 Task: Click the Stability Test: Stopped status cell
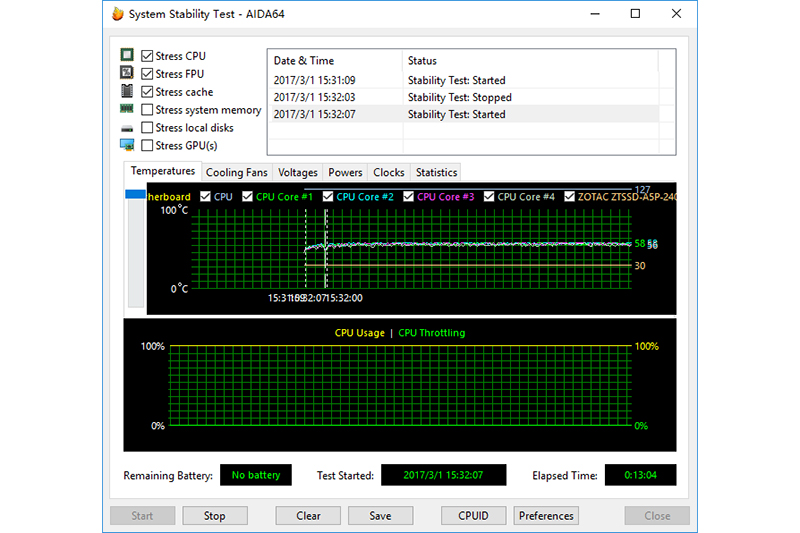(x=460, y=97)
